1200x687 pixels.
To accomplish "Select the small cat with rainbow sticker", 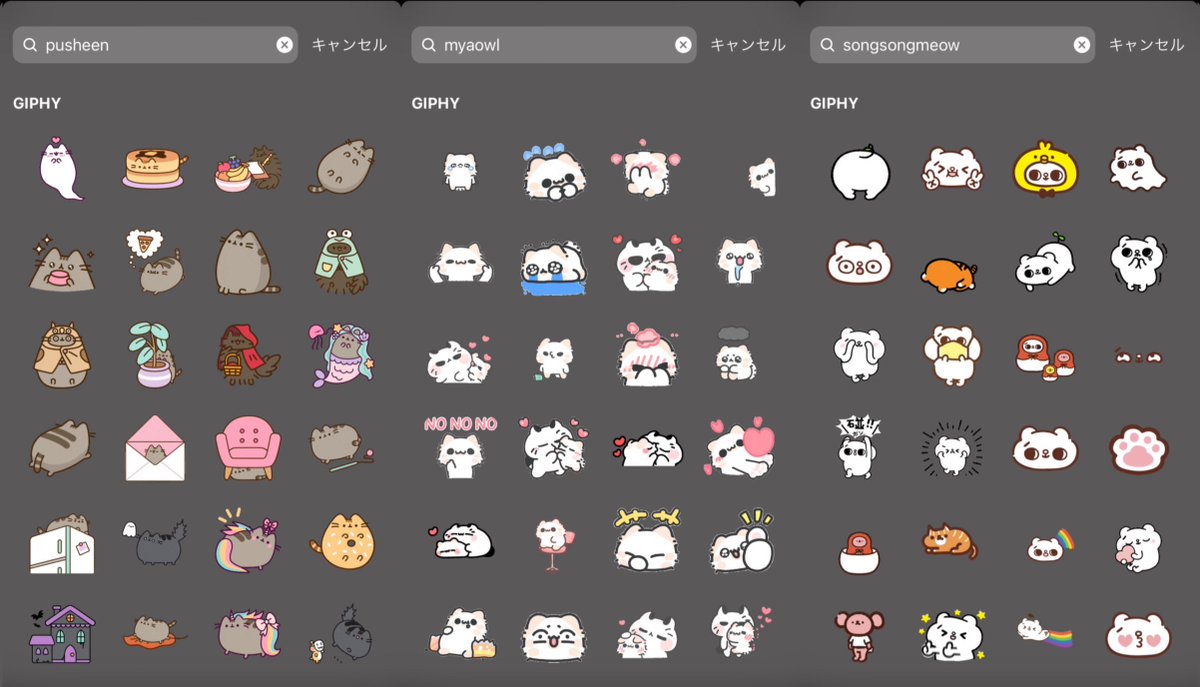I will pyautogui.click(x=1049, y=545).
